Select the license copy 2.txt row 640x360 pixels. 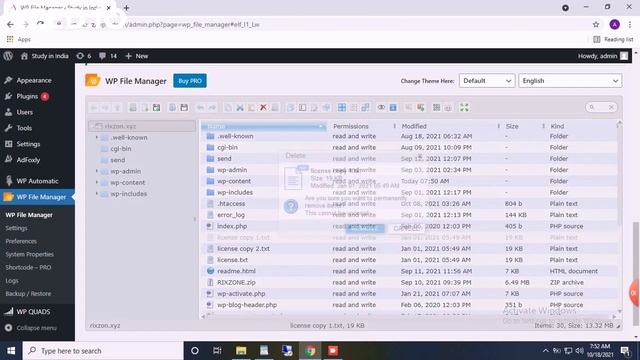(x=409, y=249)
